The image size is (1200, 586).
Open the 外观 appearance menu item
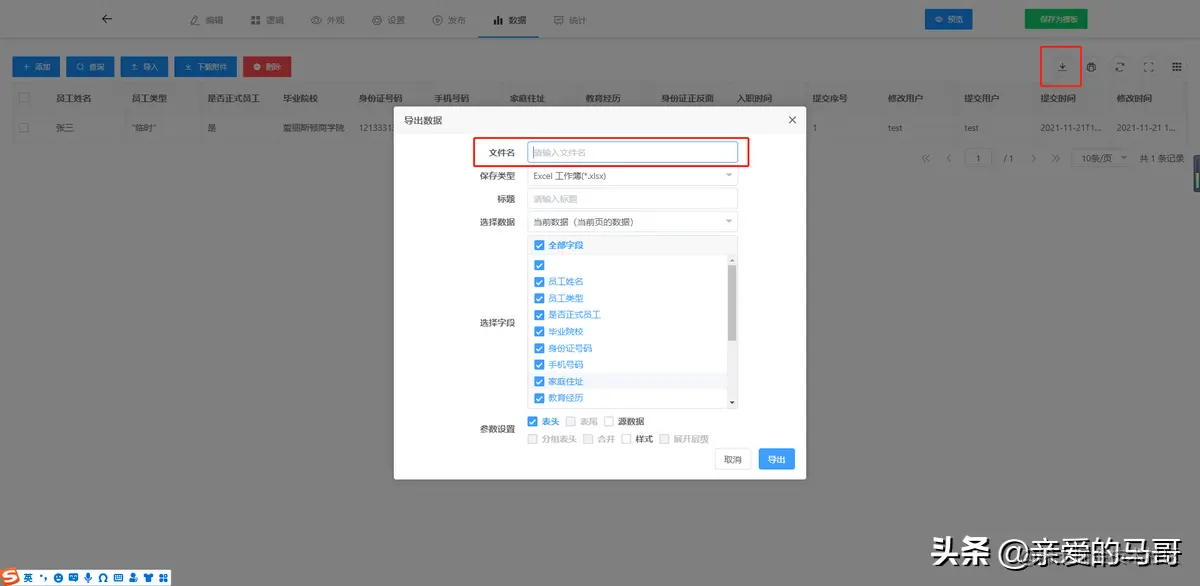tap(327, 18)
